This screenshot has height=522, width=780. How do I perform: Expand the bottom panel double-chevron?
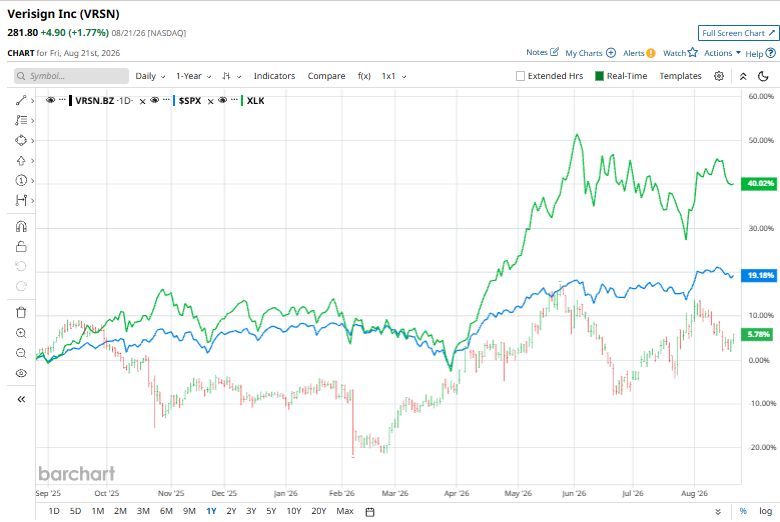pyautogui.click(x=718, y=512)
